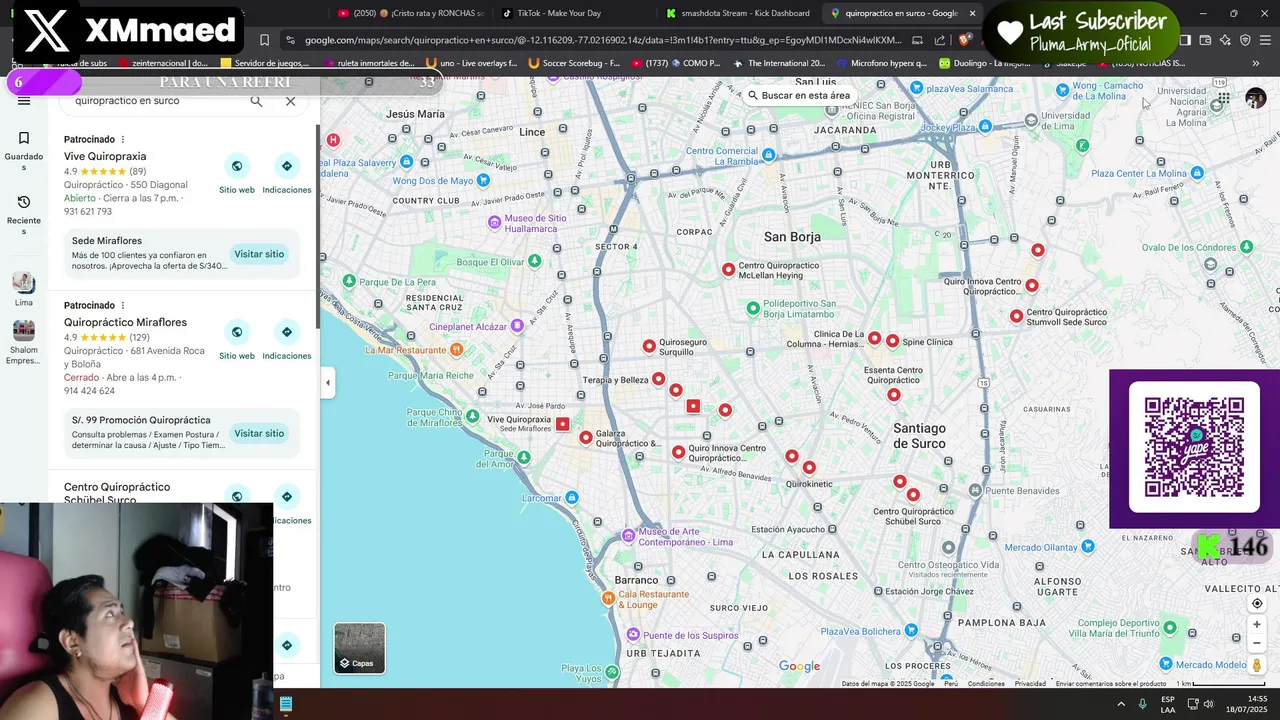This screenshot has width=1280, height=720.
Task: Click the Street View pegman icon
Action: coord(1257,665)
